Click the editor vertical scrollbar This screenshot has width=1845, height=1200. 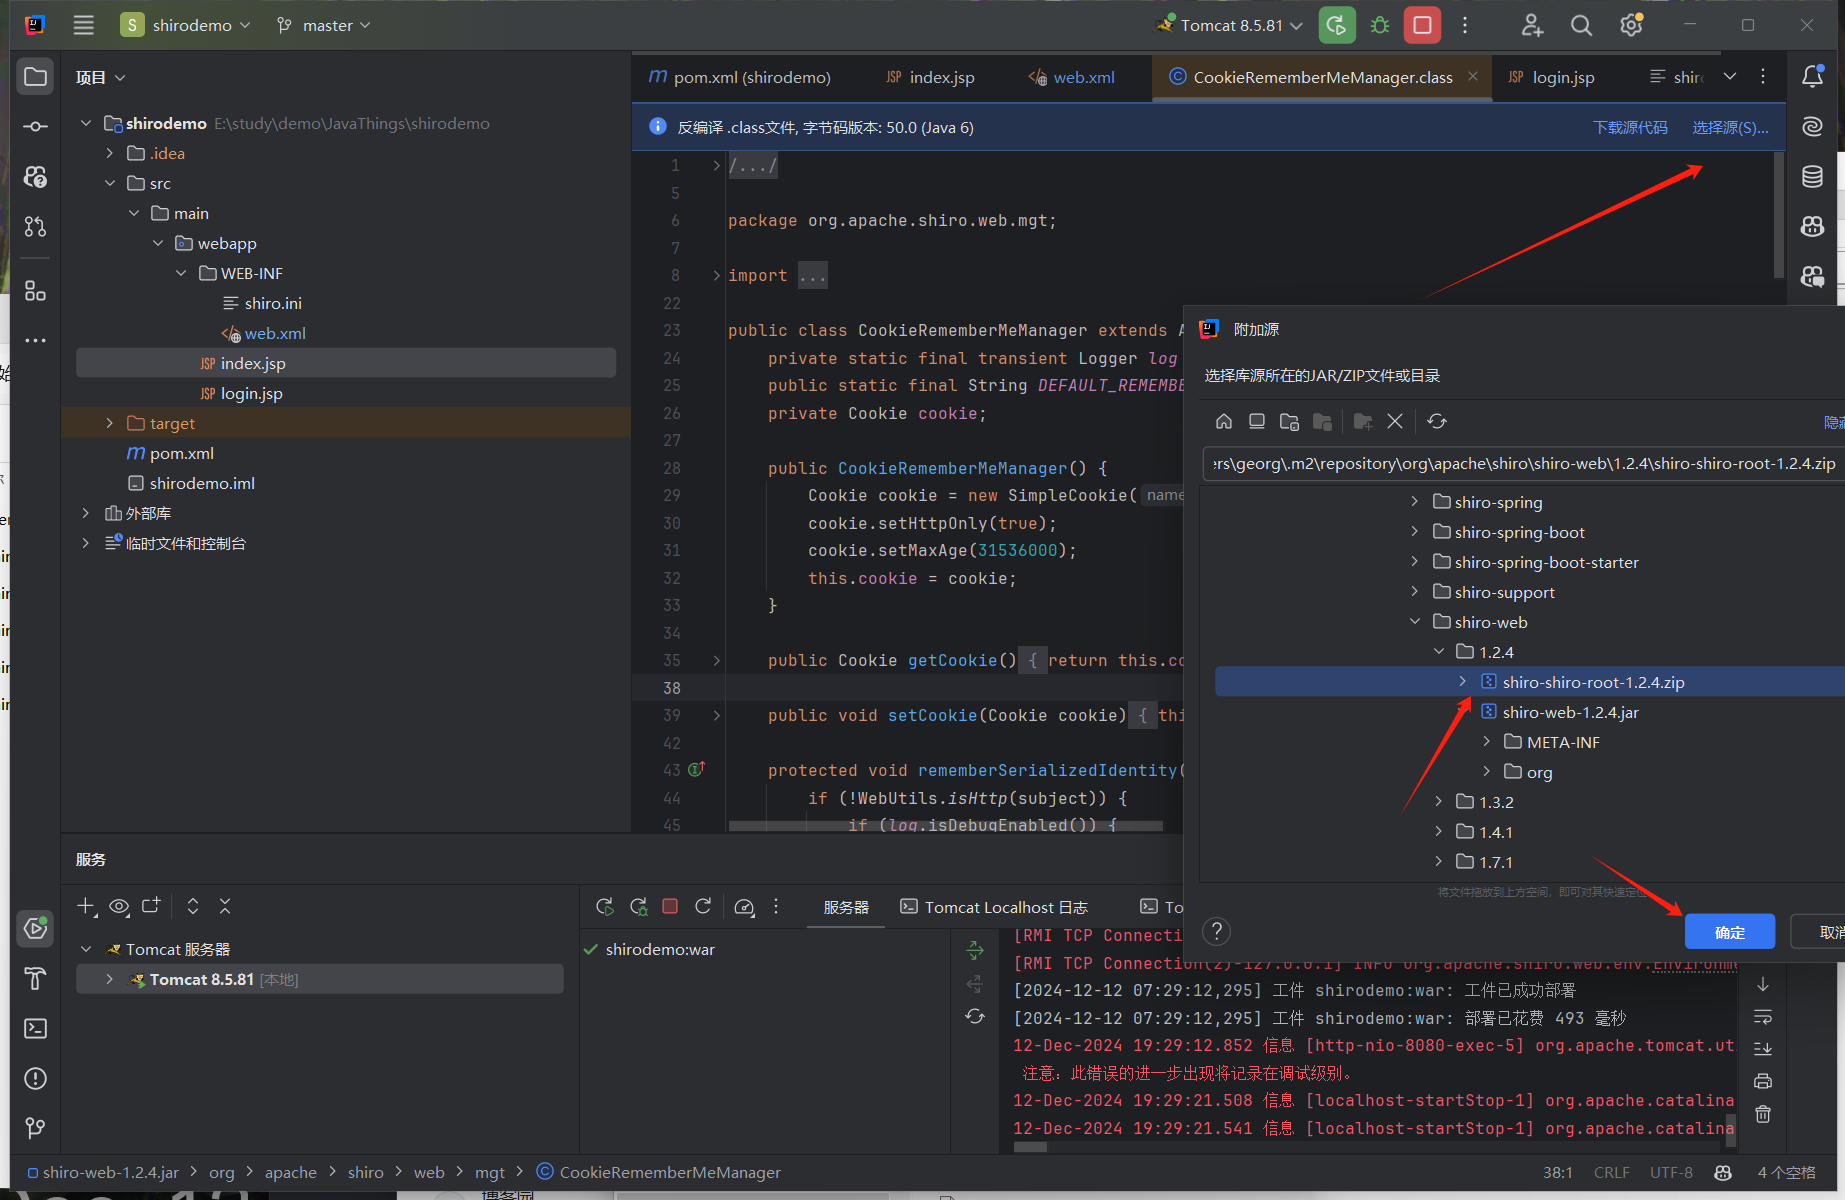click(x=1778, y=215)
